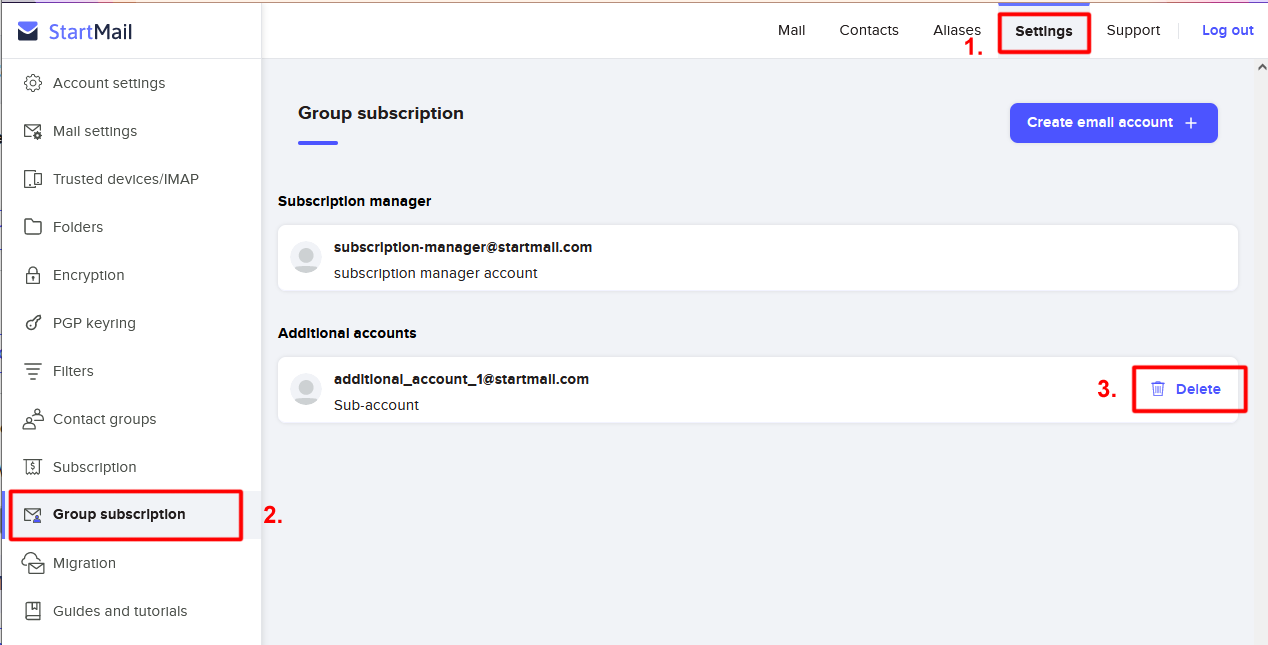Viewport: 1268px width, 645px height.
Task: Click the Subscription receipt icon
Action: [x=33, y=467]
